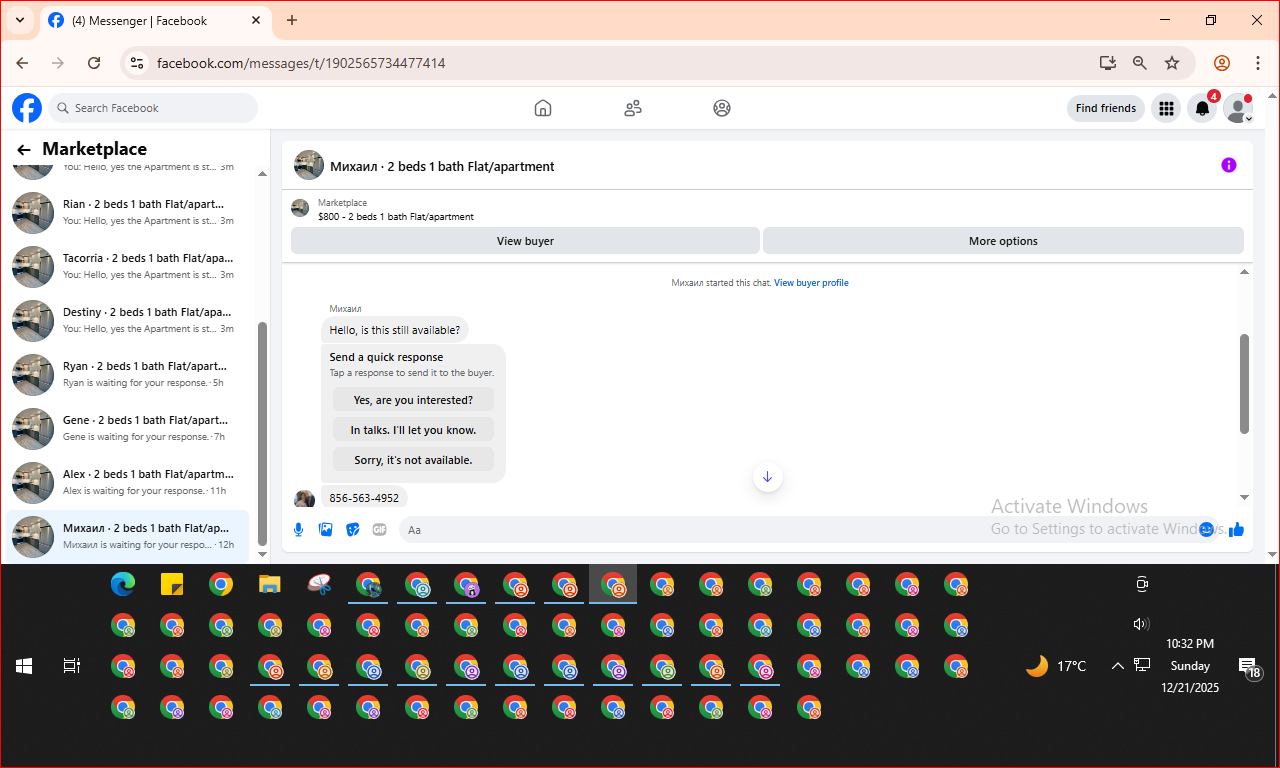The height and width of the screenshot is (768, 1280).
Task: Open the Chrome zoom magnifier icon
Action: pos(1140,63)
